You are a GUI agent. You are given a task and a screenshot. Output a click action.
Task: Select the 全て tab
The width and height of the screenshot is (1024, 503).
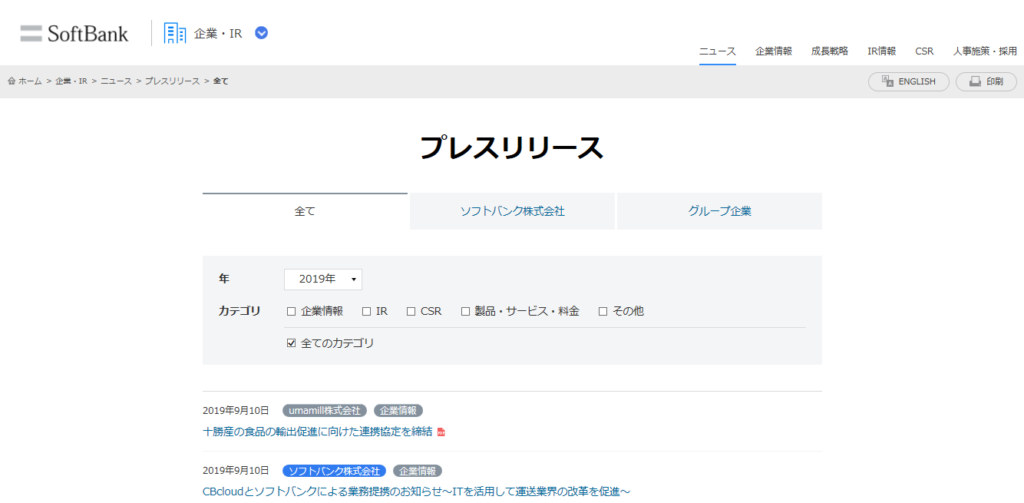pyautogui.click(x=305, y=211)
